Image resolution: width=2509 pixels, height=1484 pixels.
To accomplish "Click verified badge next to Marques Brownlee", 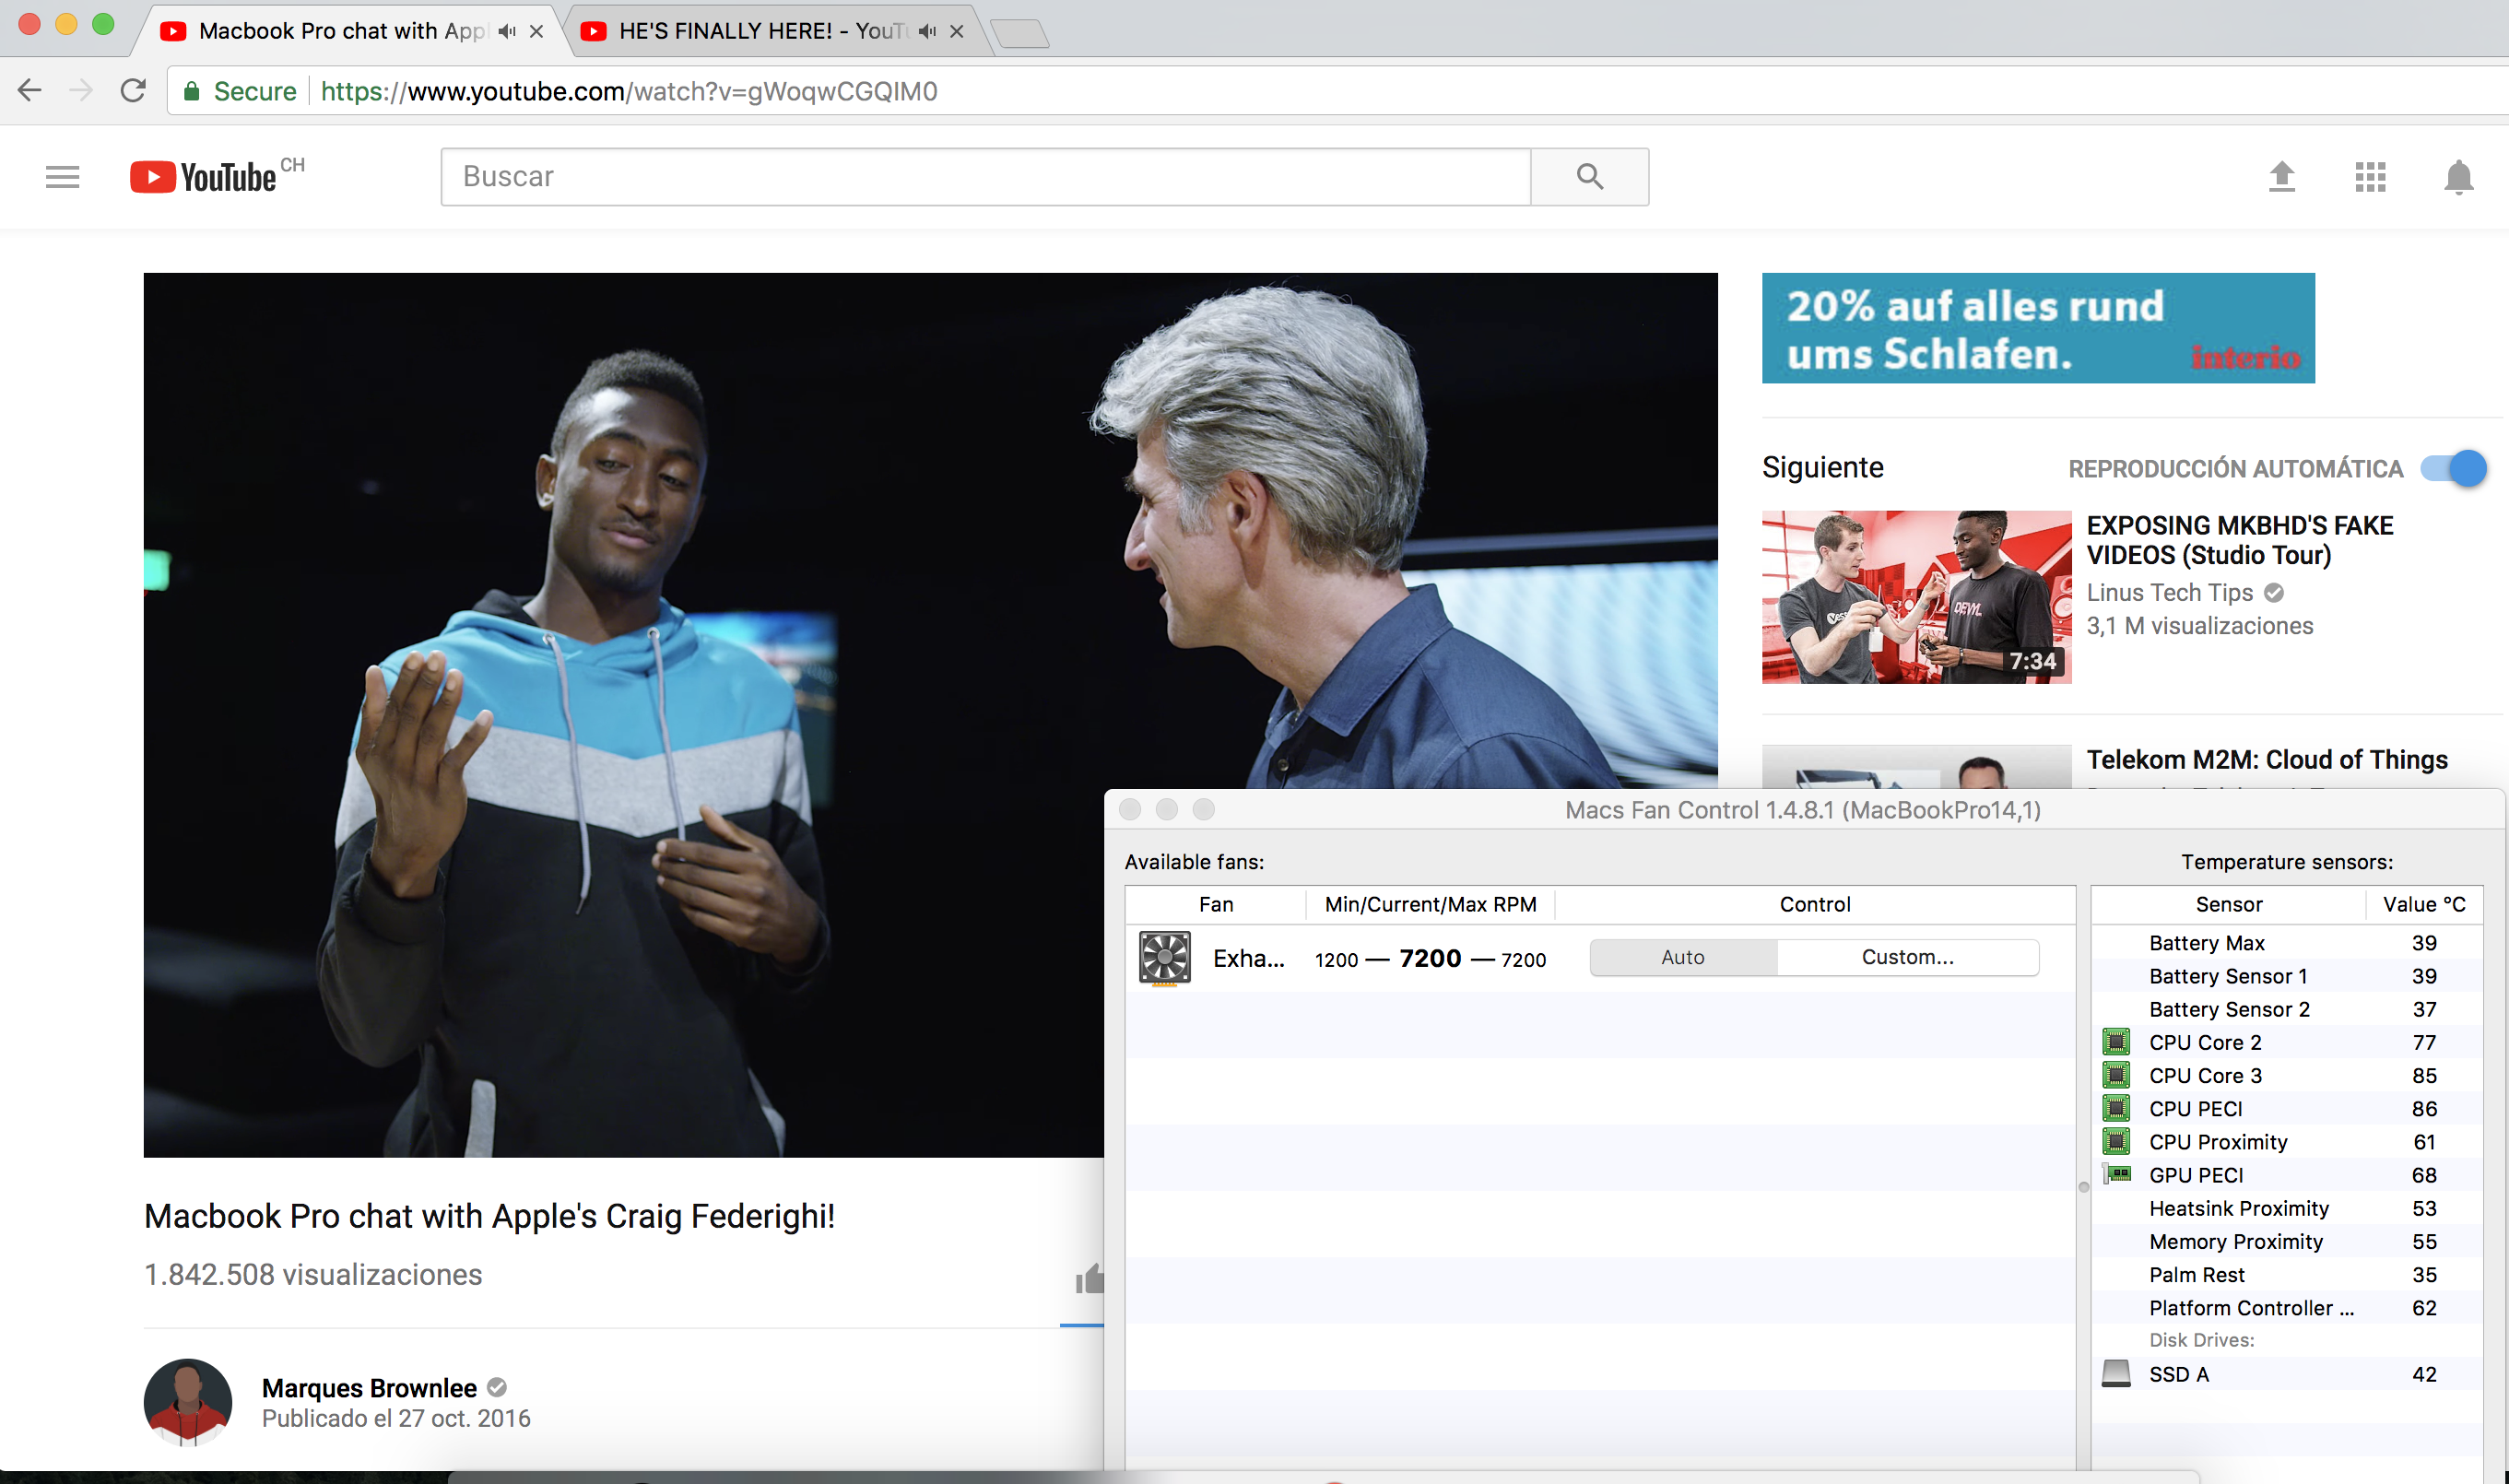I will (x=497, y=1387).
